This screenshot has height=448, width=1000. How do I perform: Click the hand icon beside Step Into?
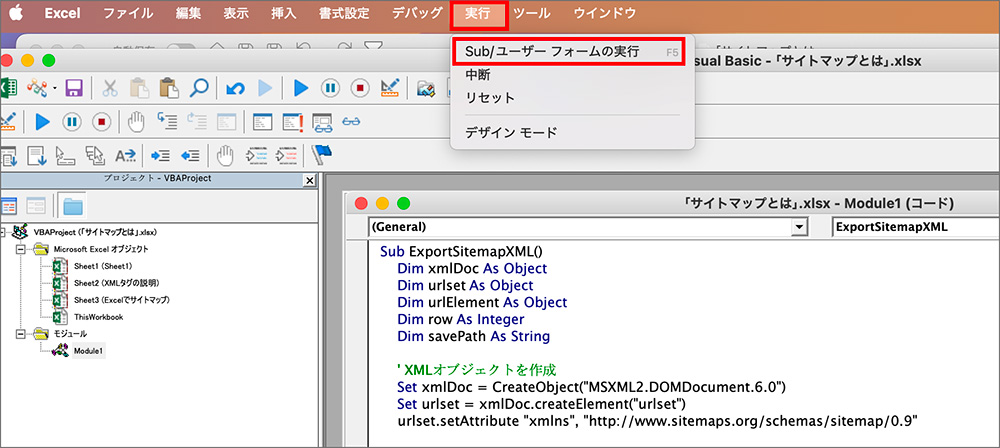pyautogui.click(x=137, y=121)
